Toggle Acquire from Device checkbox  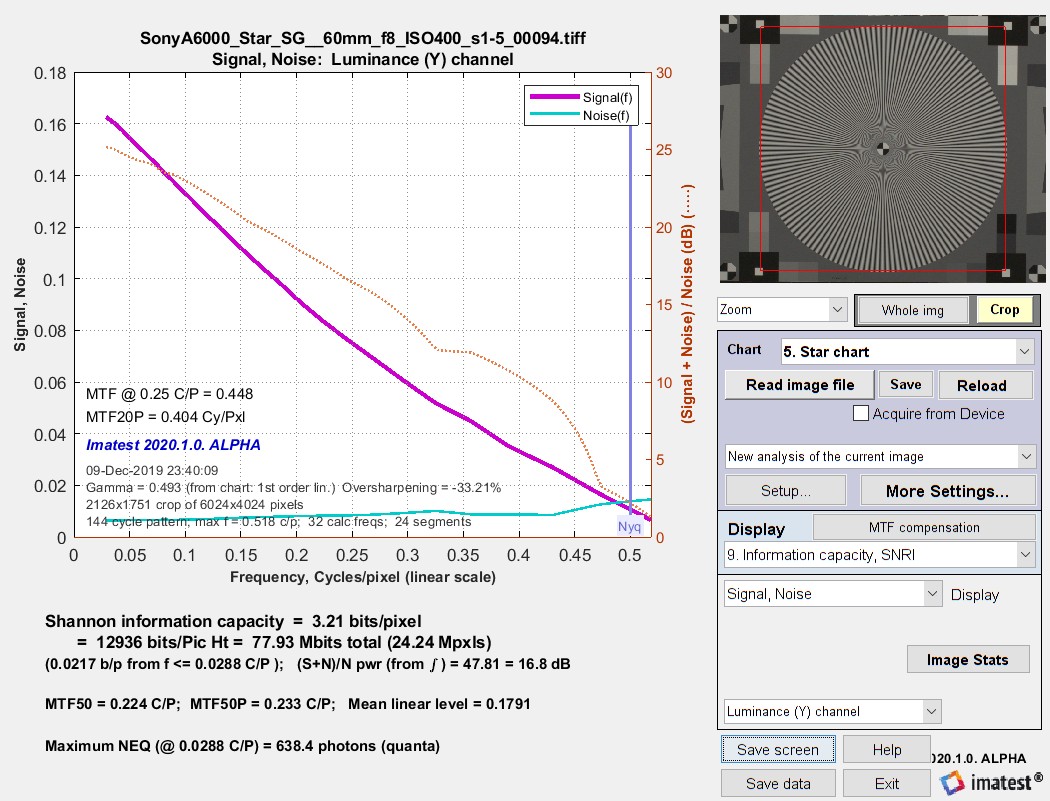pos(860,413)
